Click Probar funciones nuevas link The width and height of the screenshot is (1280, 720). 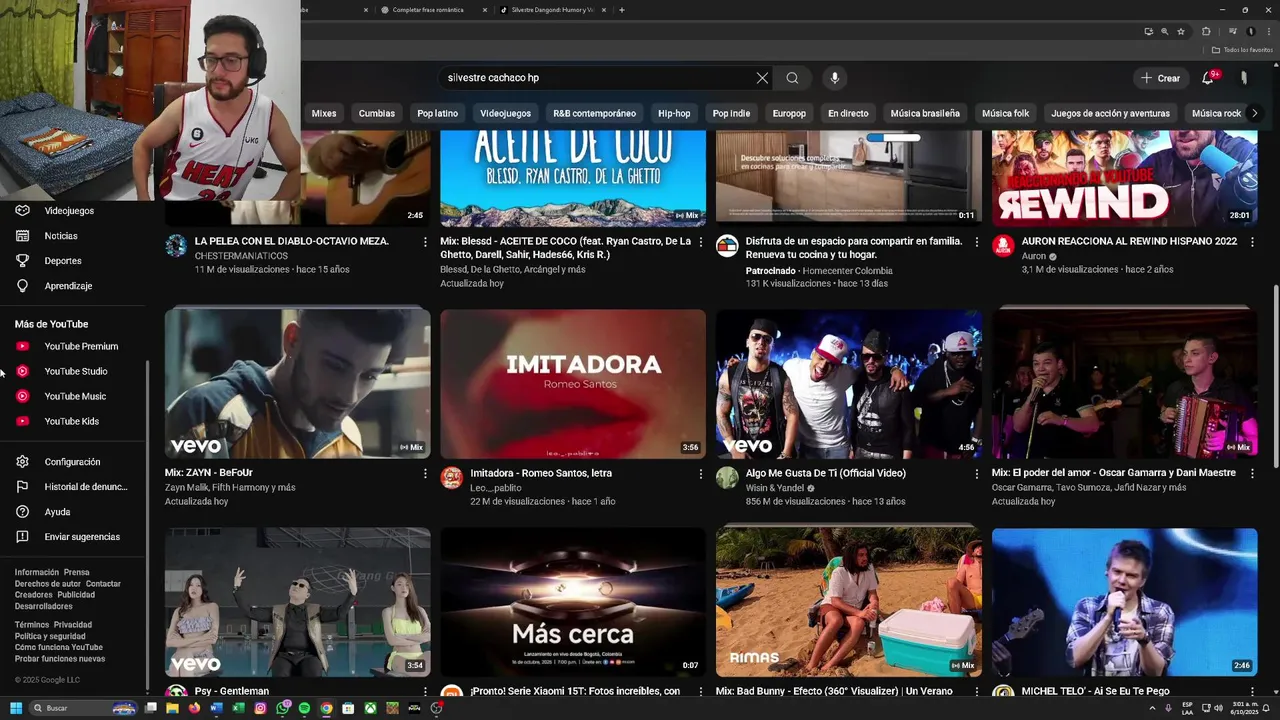(60, 659)
